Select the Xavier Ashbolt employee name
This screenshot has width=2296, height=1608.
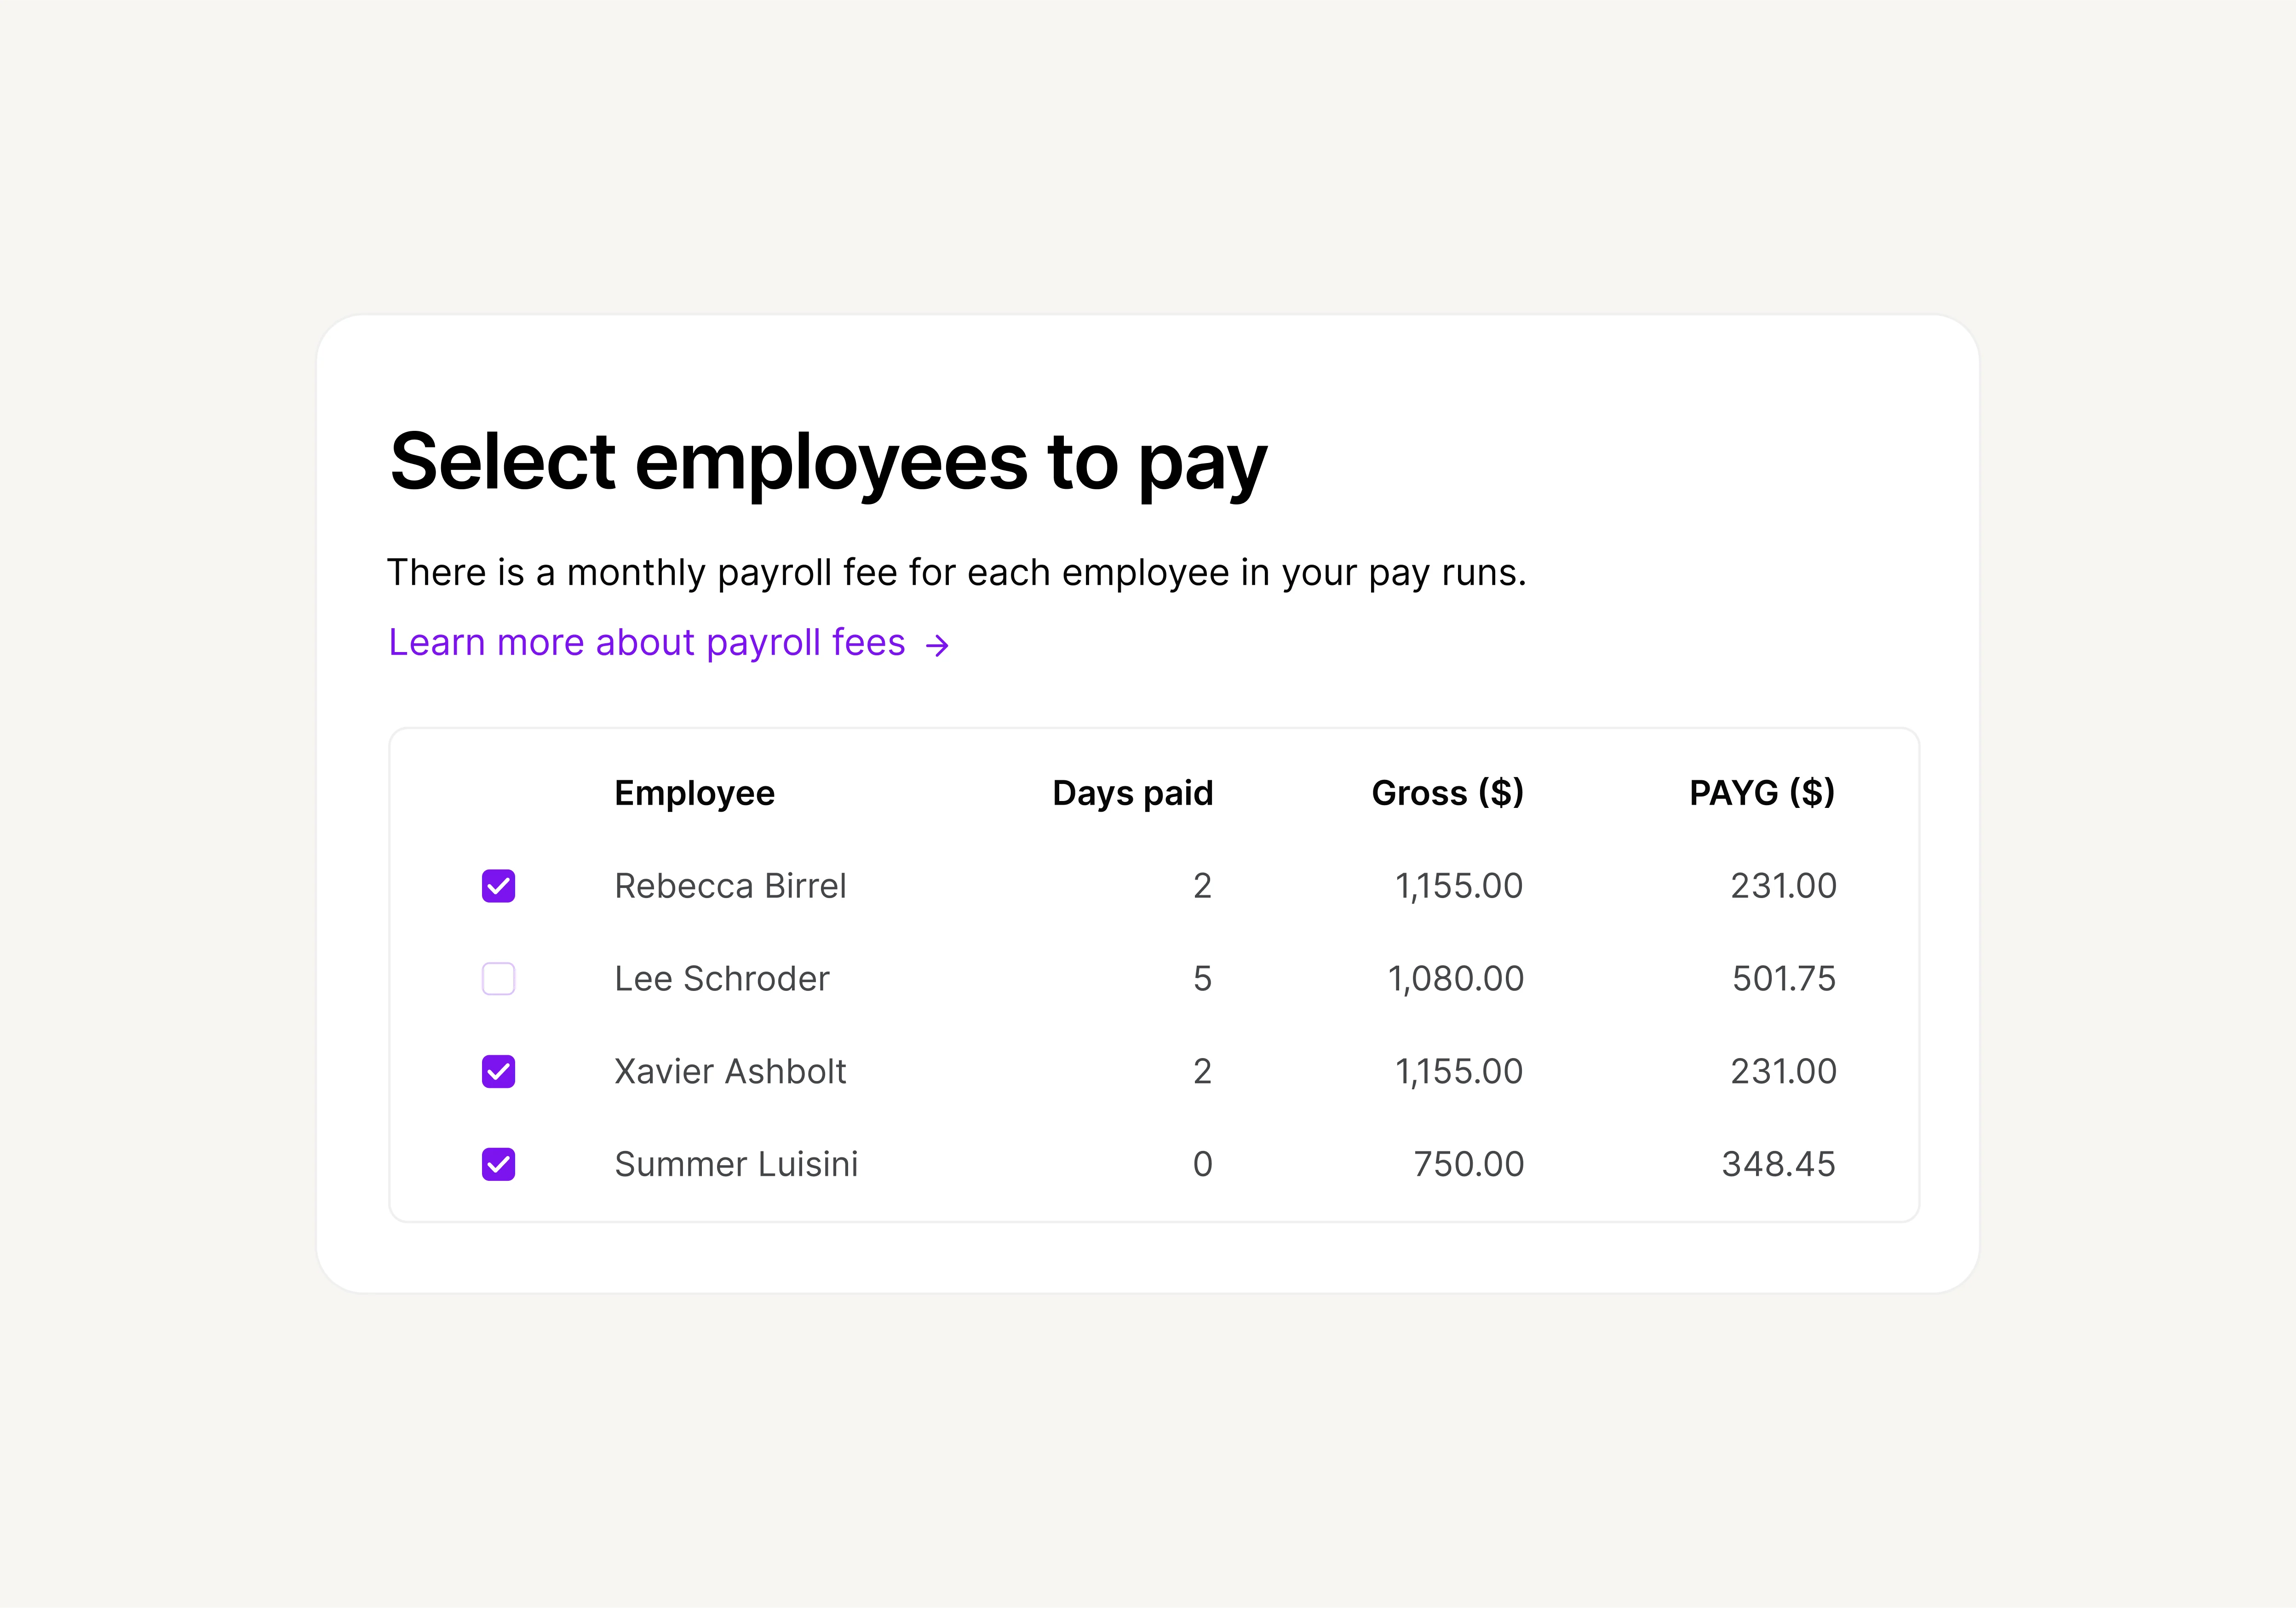[x=730, y=1071]
